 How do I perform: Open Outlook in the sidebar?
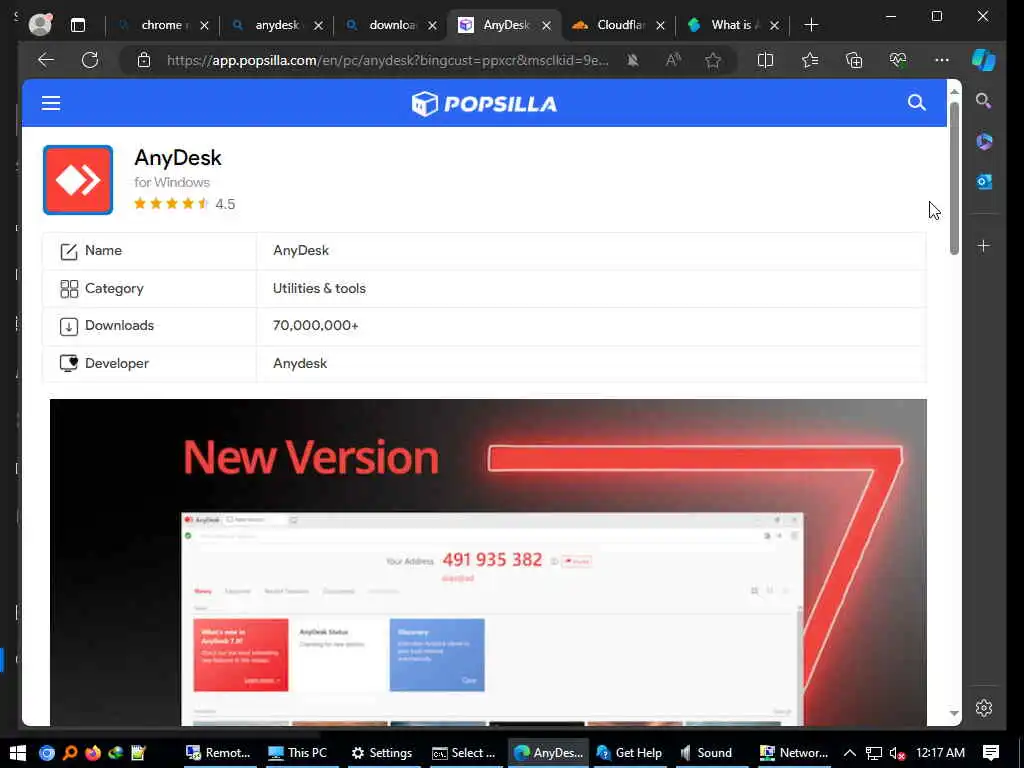pos(984,182)
